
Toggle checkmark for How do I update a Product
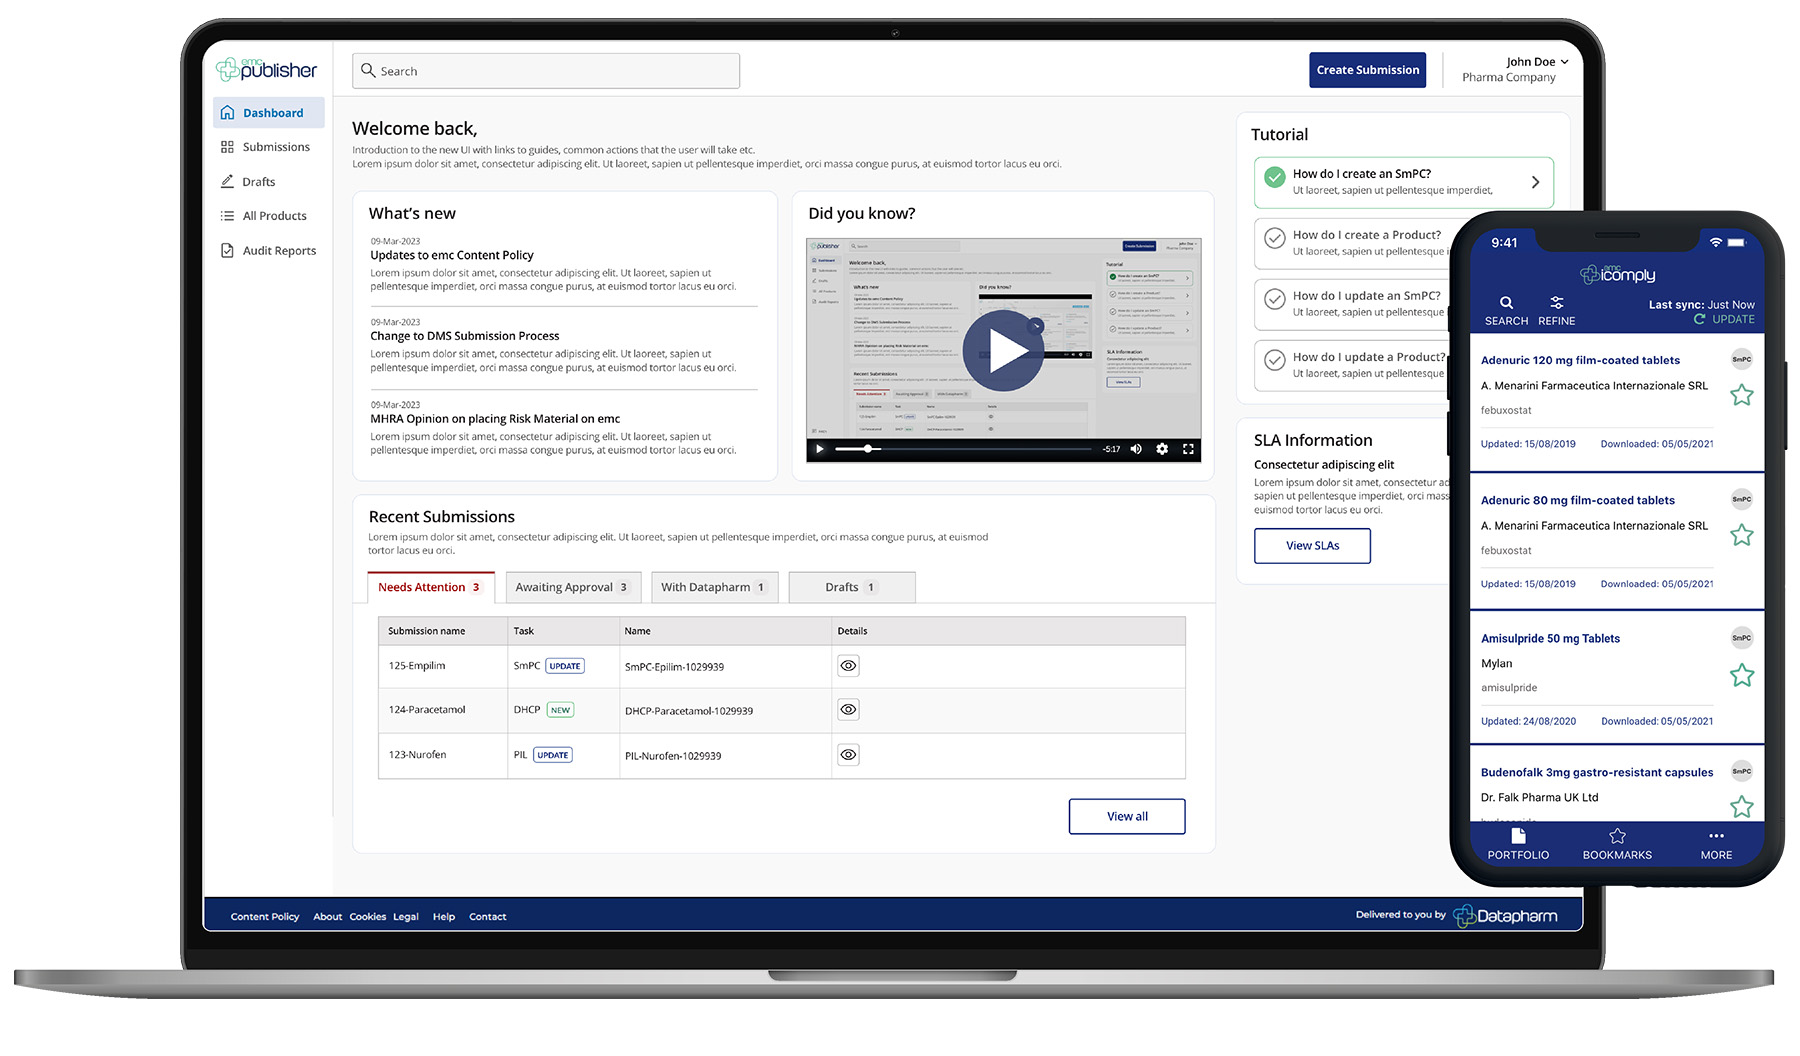click(1275, 360)
